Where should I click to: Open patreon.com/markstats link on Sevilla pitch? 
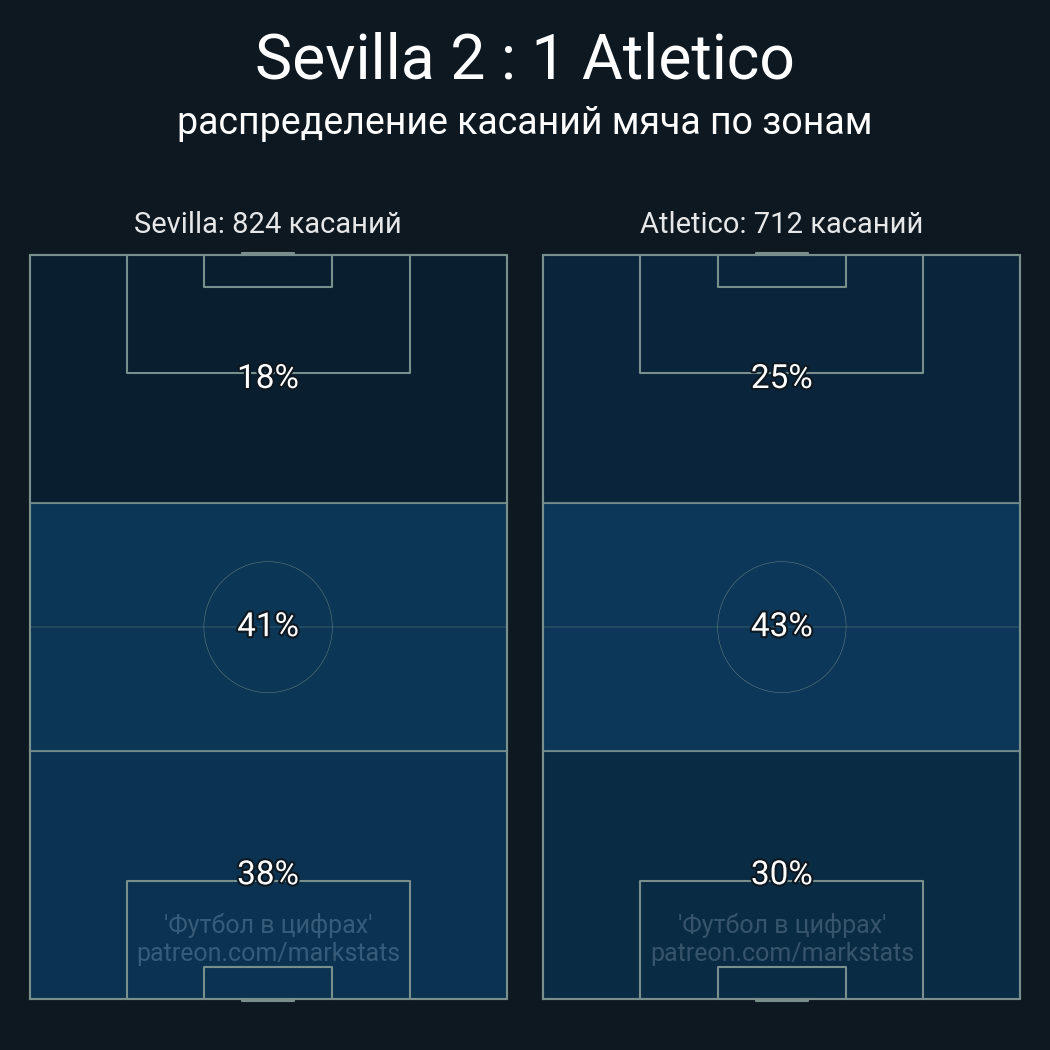tap(268, 952)
